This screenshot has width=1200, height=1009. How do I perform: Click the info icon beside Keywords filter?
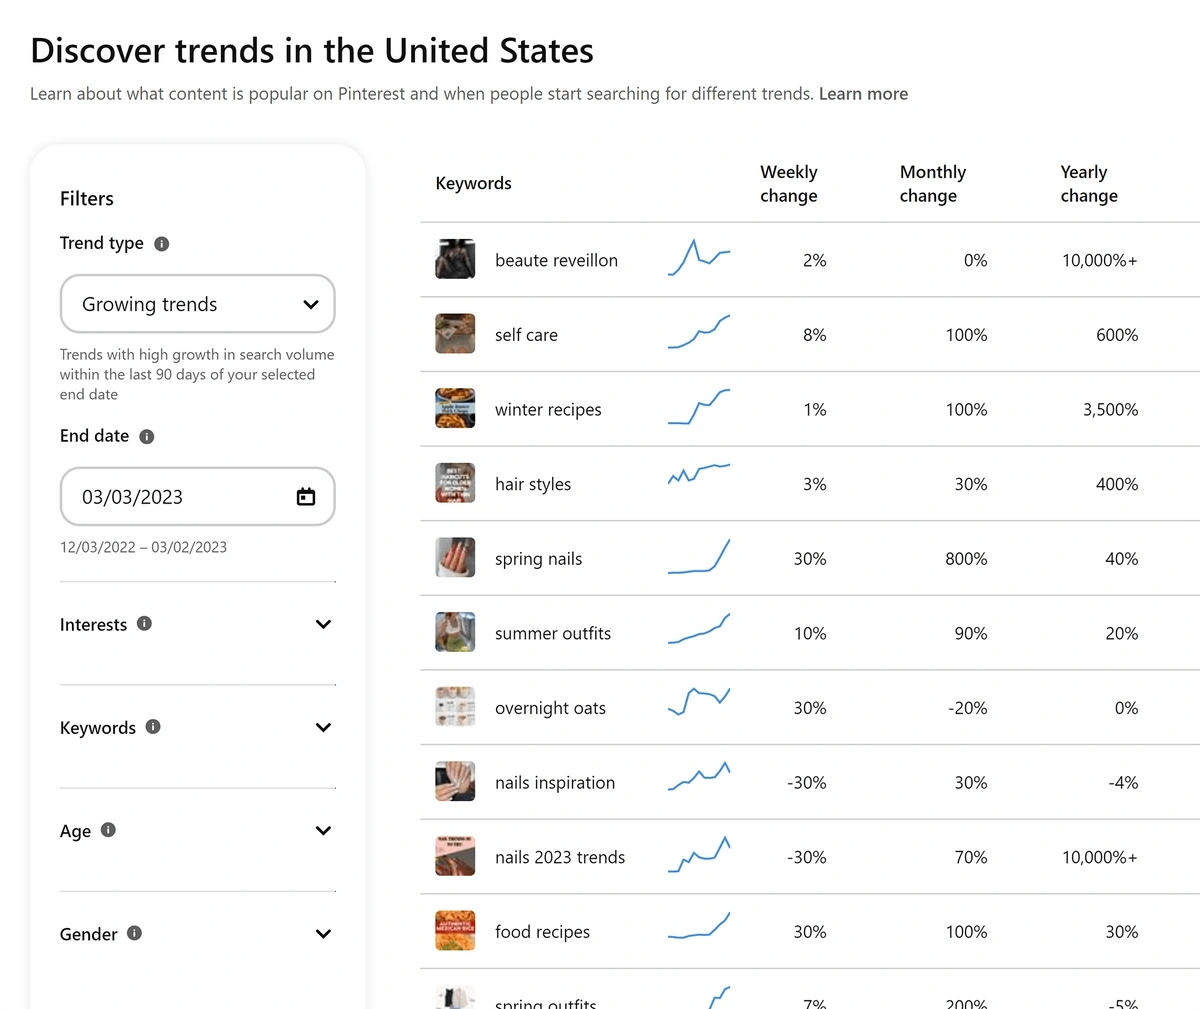153,727
